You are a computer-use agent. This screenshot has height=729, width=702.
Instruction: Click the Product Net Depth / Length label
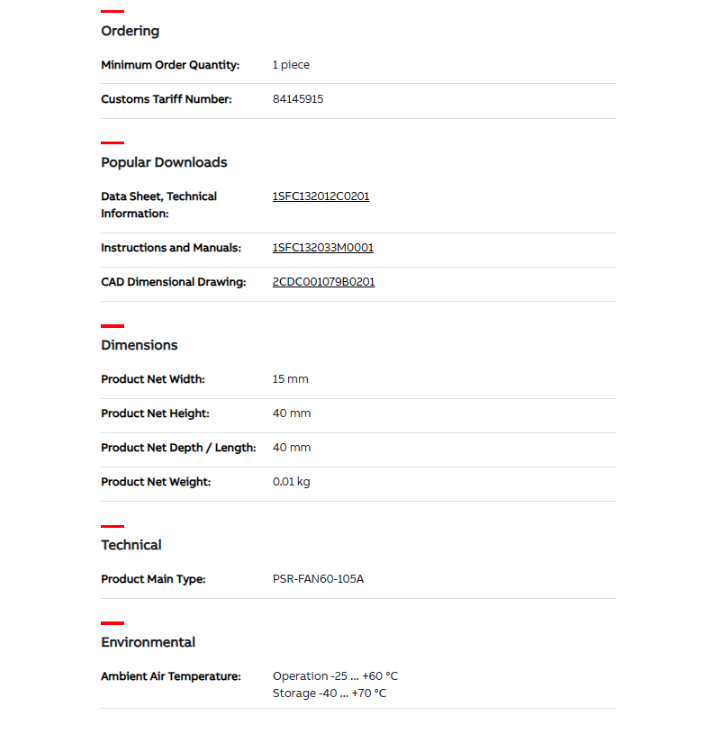click(x=178, y=447)
